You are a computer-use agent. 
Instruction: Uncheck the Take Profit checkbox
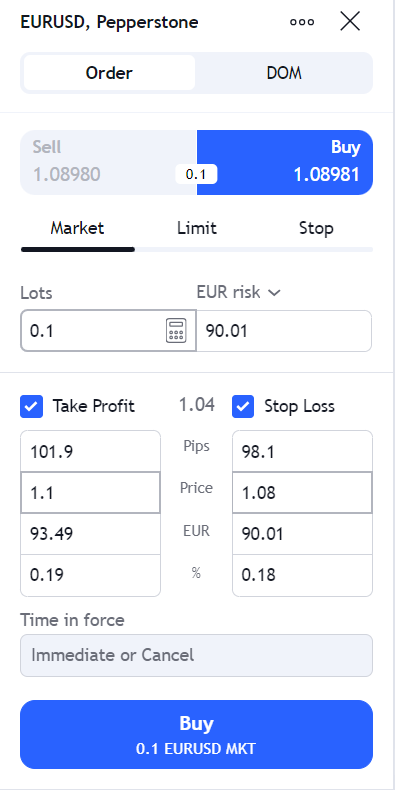click(x=32, y=406)
